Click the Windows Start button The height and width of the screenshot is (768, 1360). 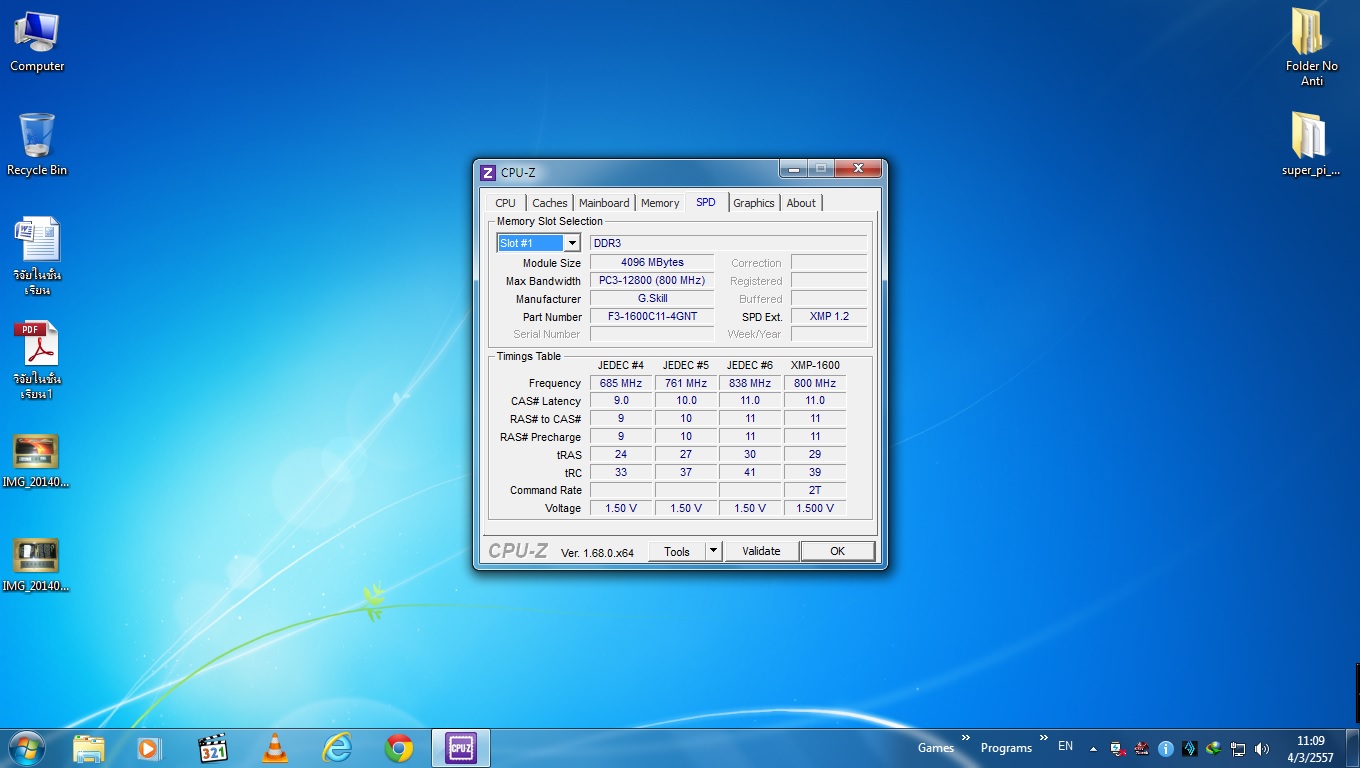coord(26,748)
